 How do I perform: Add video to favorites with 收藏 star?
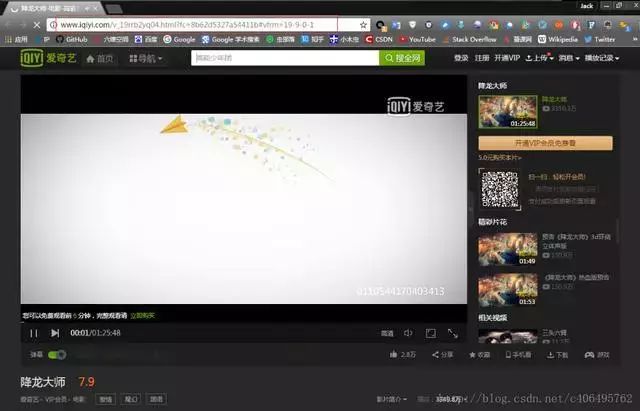(480, 355)
